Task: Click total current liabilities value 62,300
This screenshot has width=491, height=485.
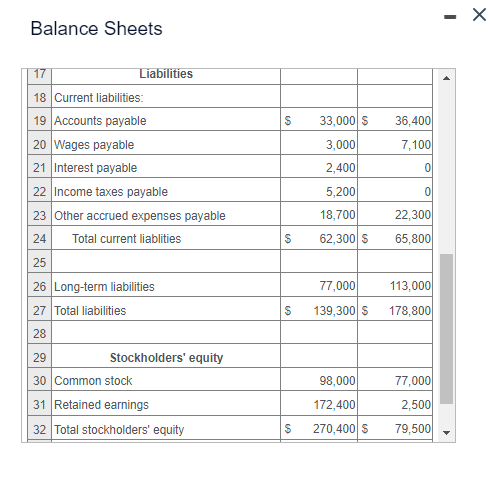Action: pos(337,239)
